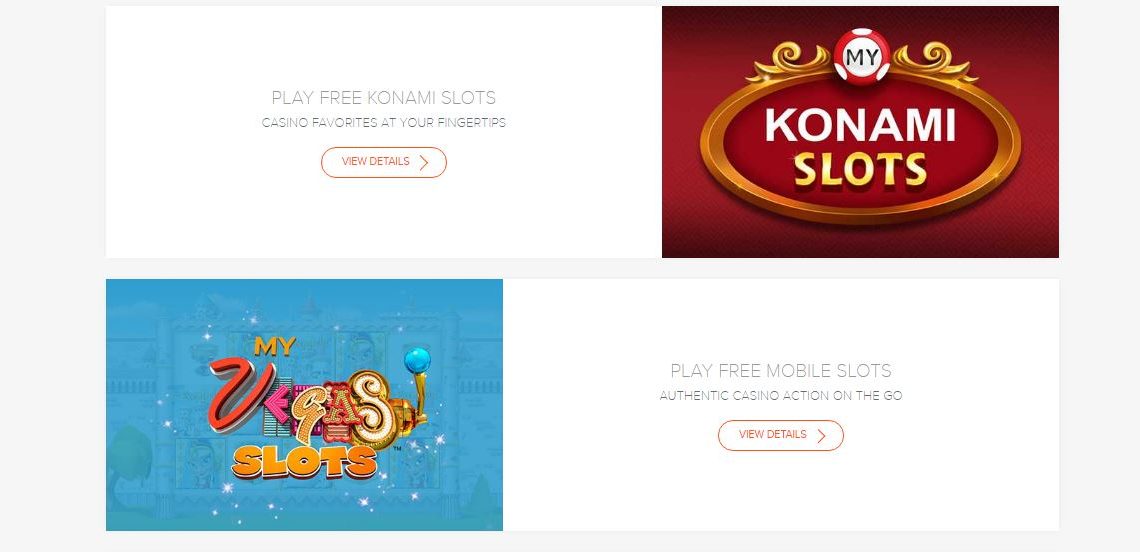This screenshot has height=552, width=1140.
Task: Open the PLAY FREE KONAMI SLOTS heading
Action: tap(384, 97)
